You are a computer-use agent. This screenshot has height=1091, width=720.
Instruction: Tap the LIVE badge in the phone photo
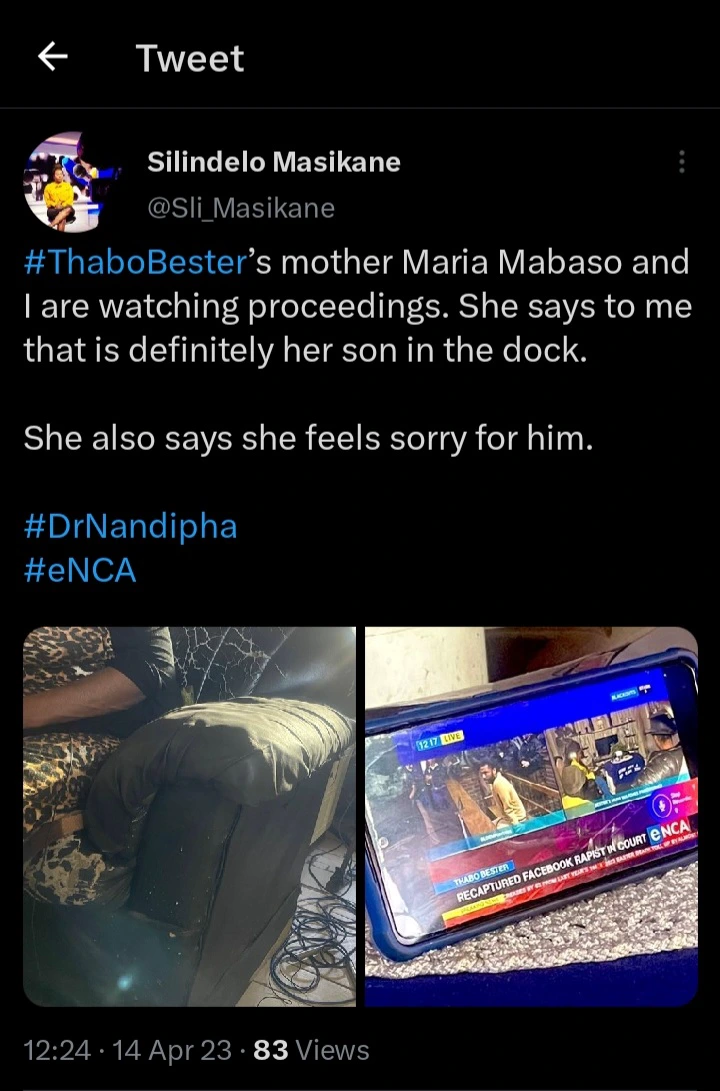(452, 738)
